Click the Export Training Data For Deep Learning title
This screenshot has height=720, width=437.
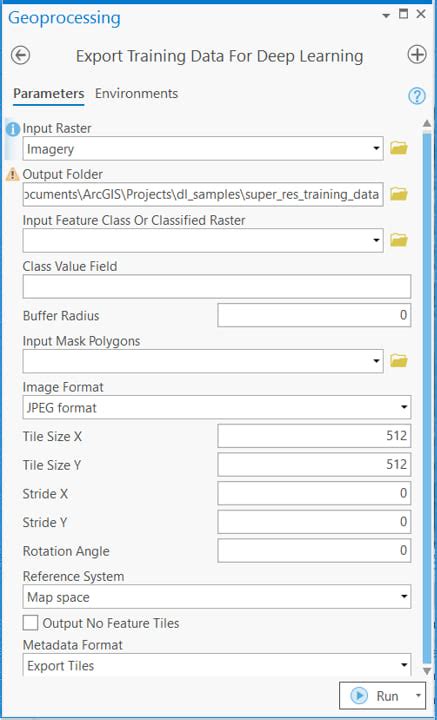pyautogui.click(x=219, y=56)
